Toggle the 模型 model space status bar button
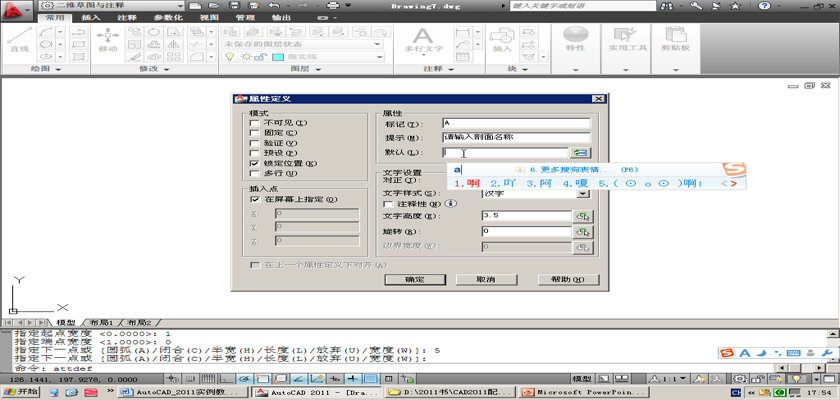Viewport: 840px width, 400px height. [582, 379]
